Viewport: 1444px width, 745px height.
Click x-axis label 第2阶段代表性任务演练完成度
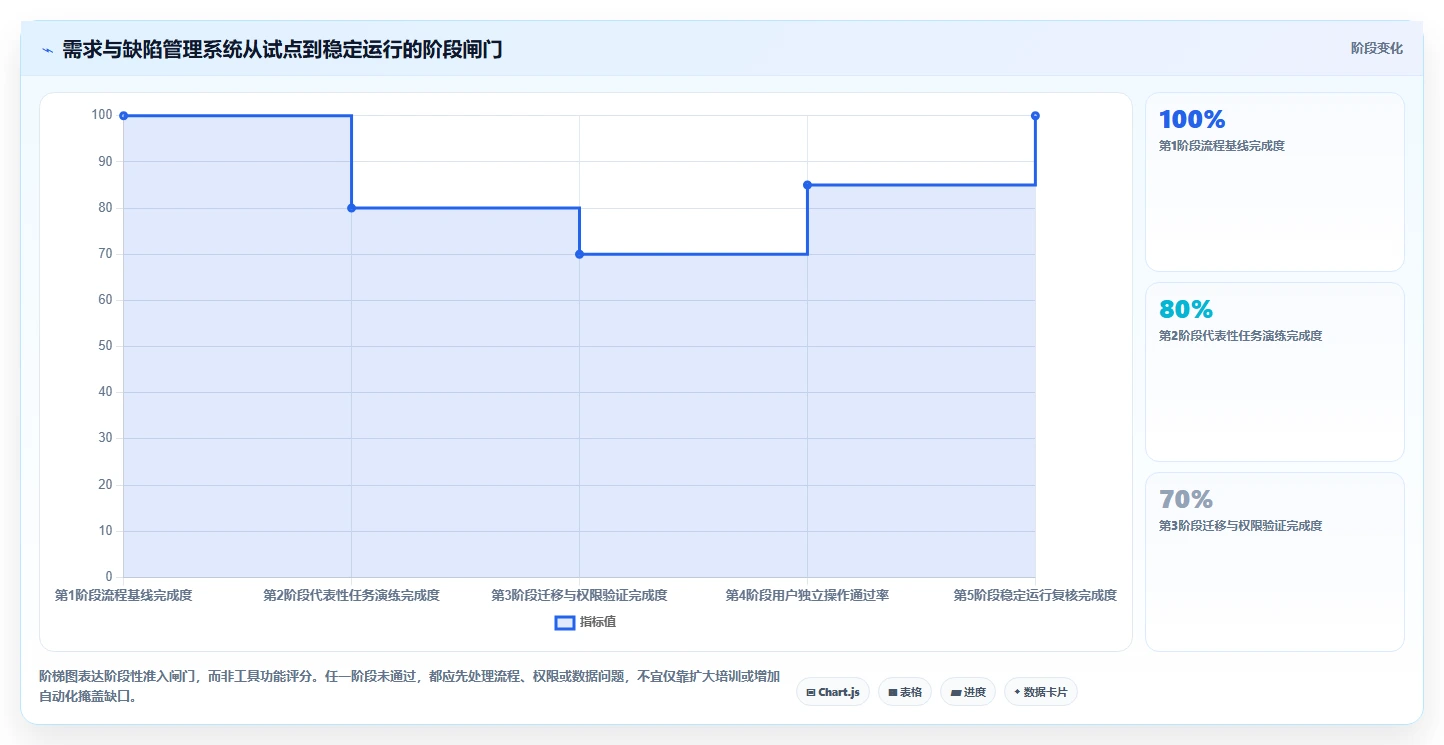(x=351, y=595)
